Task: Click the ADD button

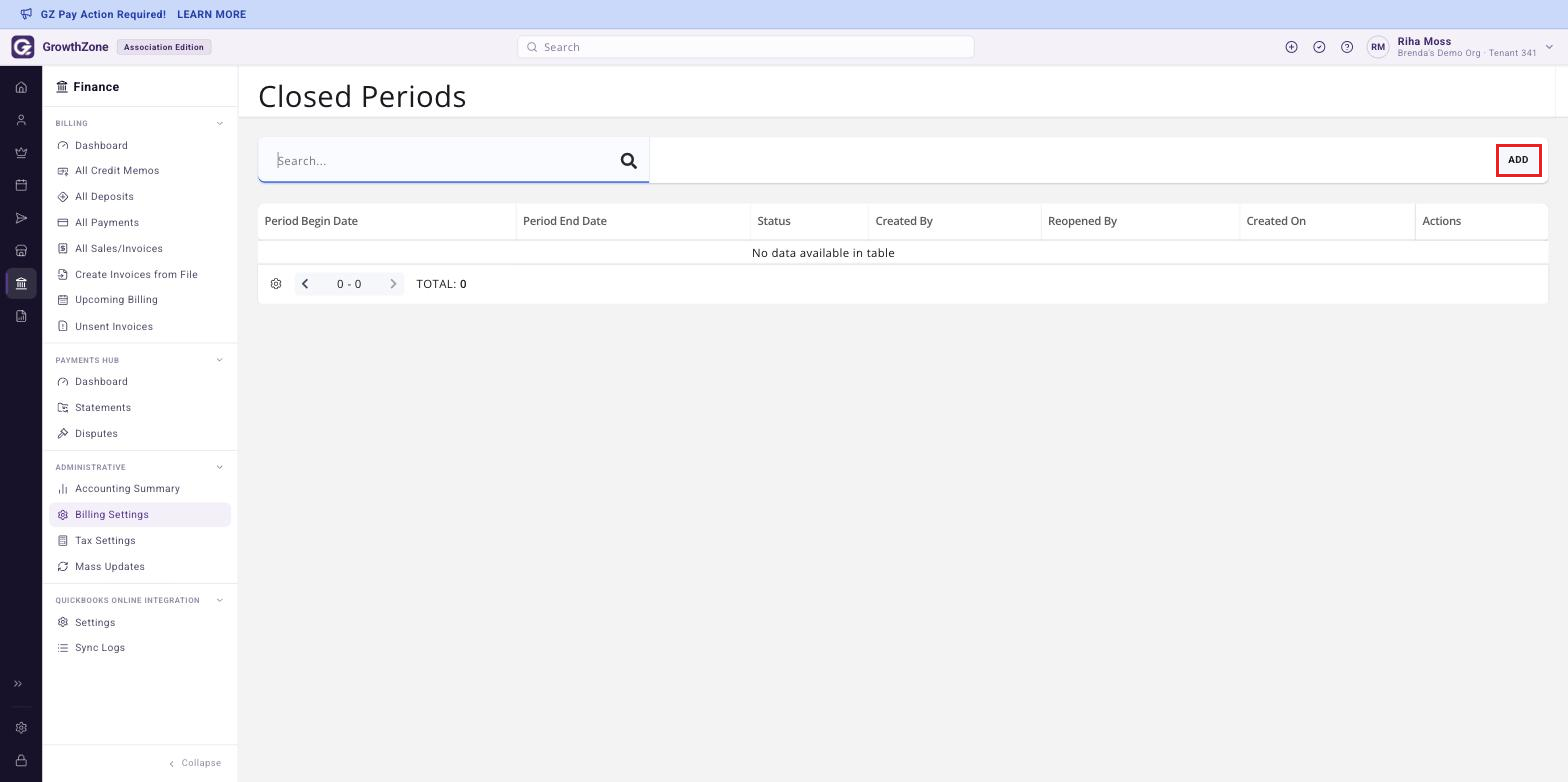Action: pyautogui.click(x=1518, y=160)
